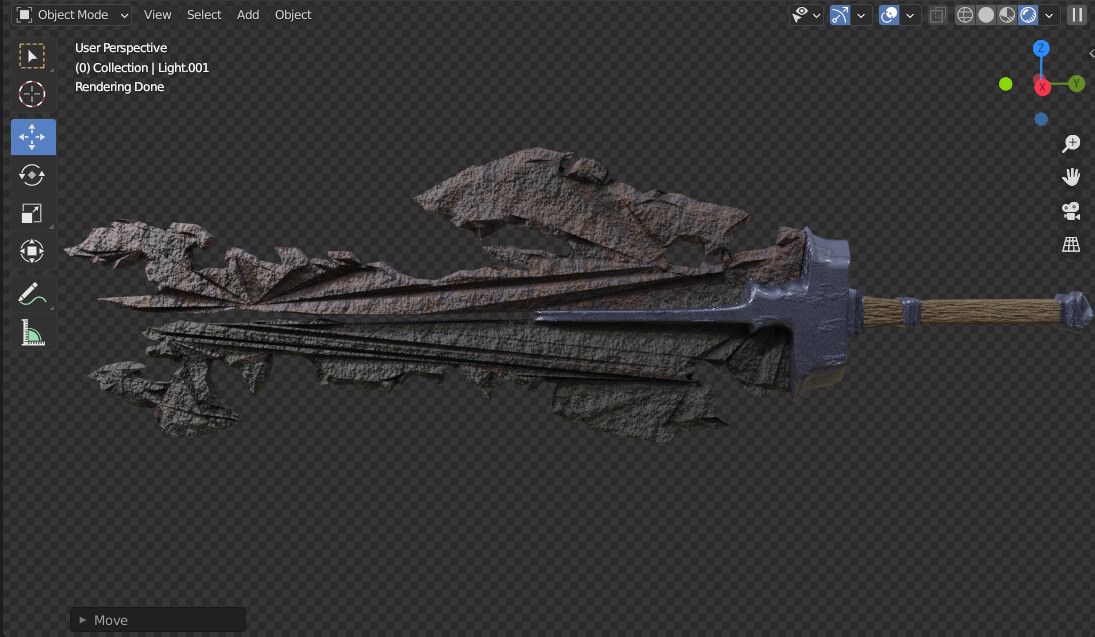
Task: Click the Zoom icon in the viewport sidebar
Action: coord(1070,143)
